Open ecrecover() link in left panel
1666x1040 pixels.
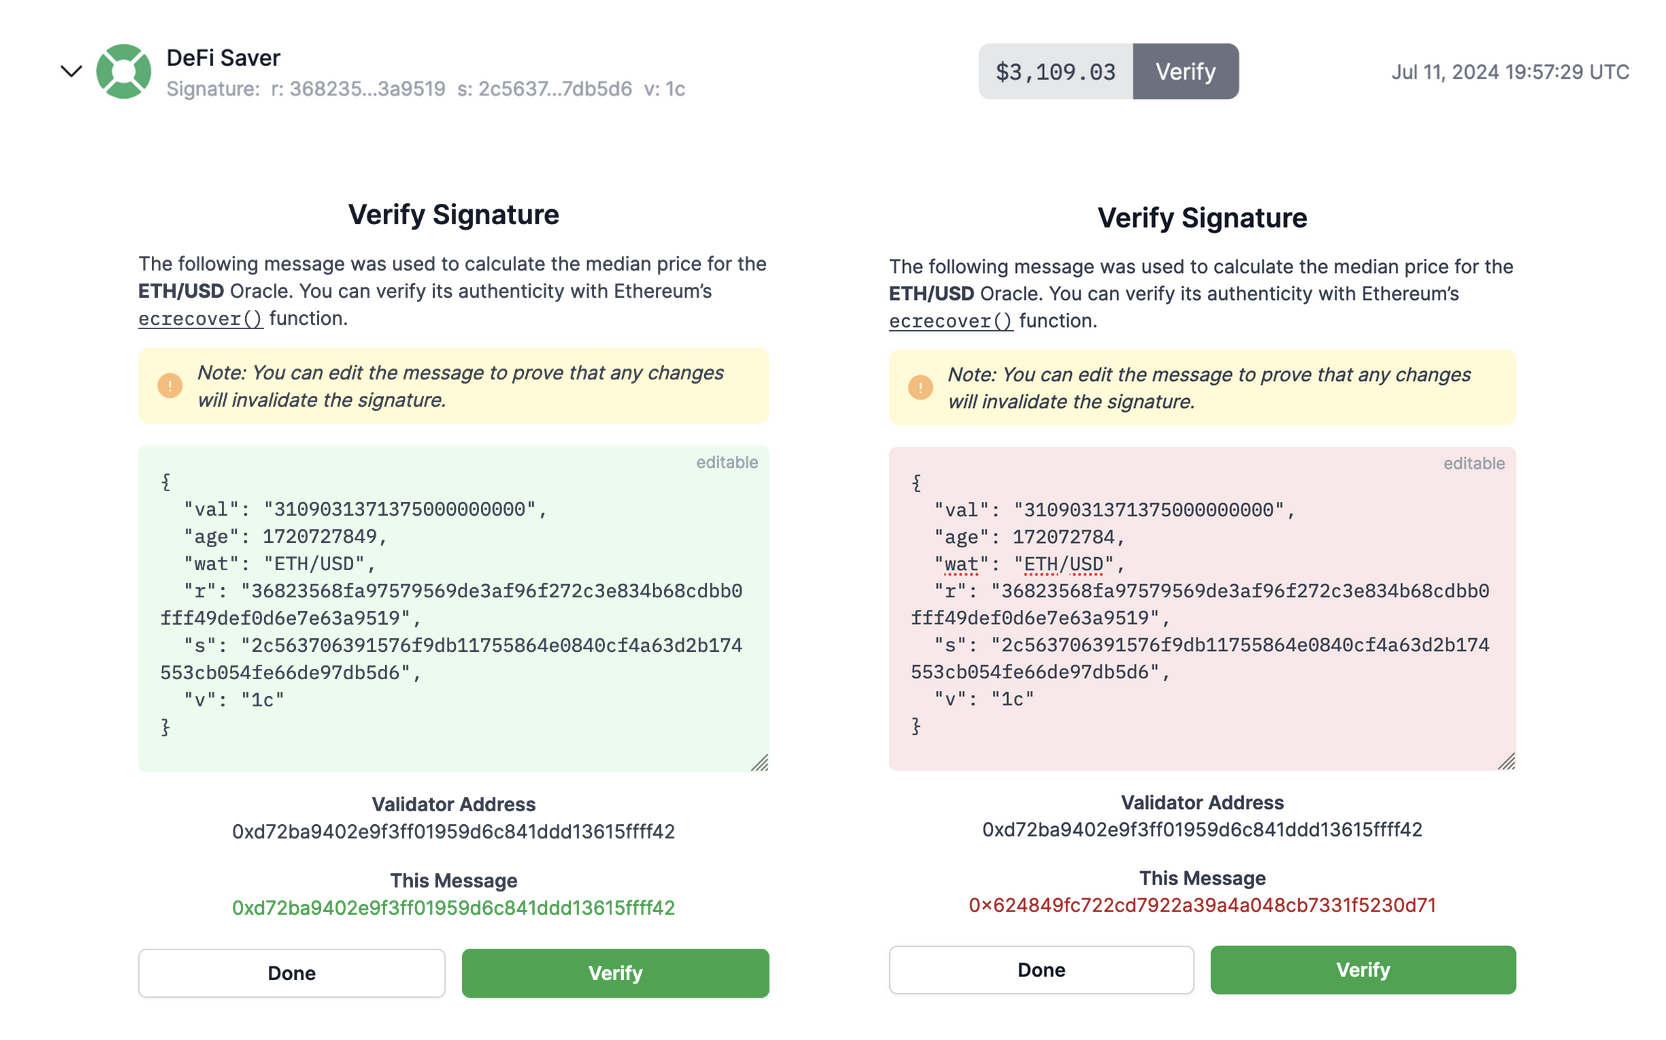click(x=200, y=319)
